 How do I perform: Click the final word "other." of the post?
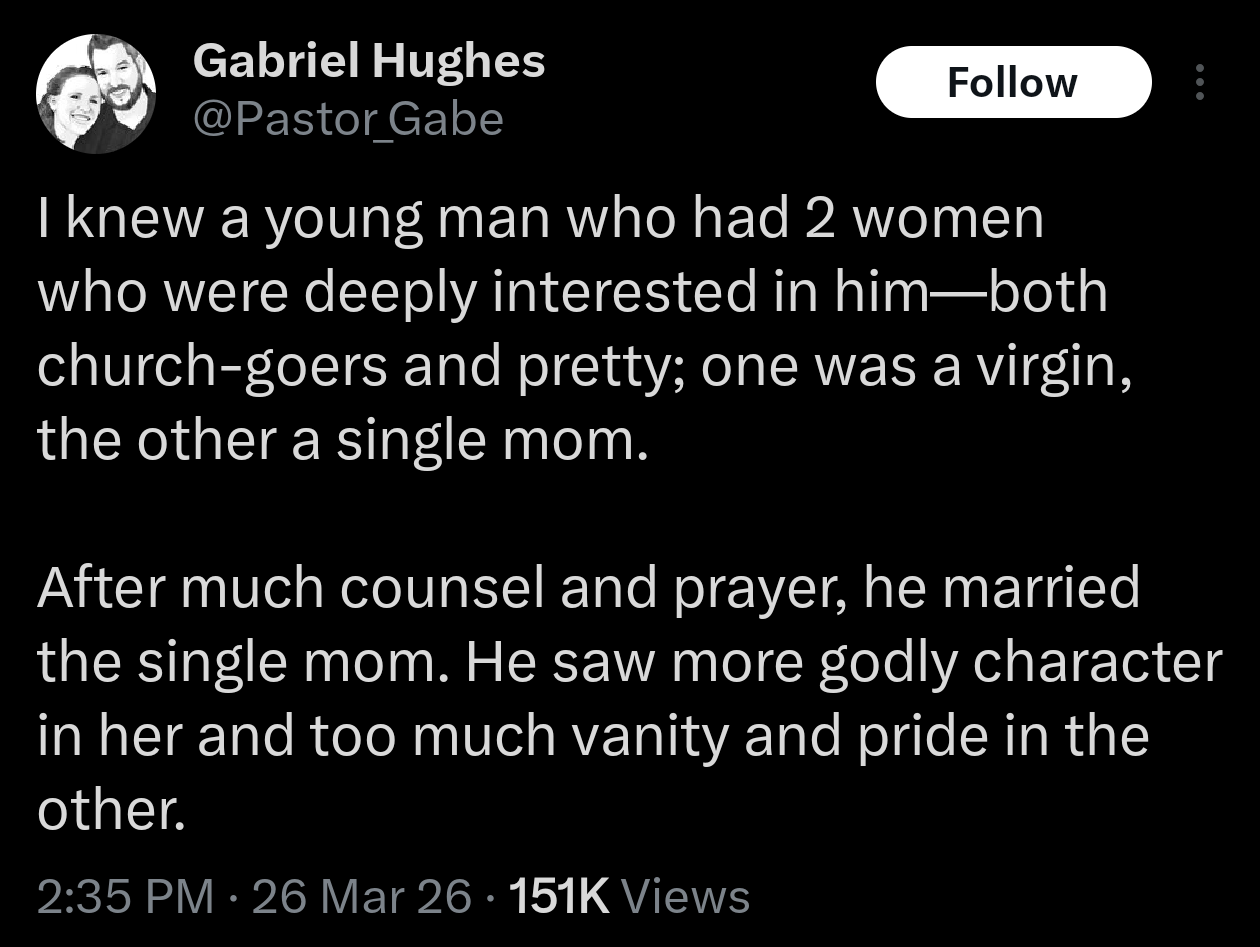(112, 808)
